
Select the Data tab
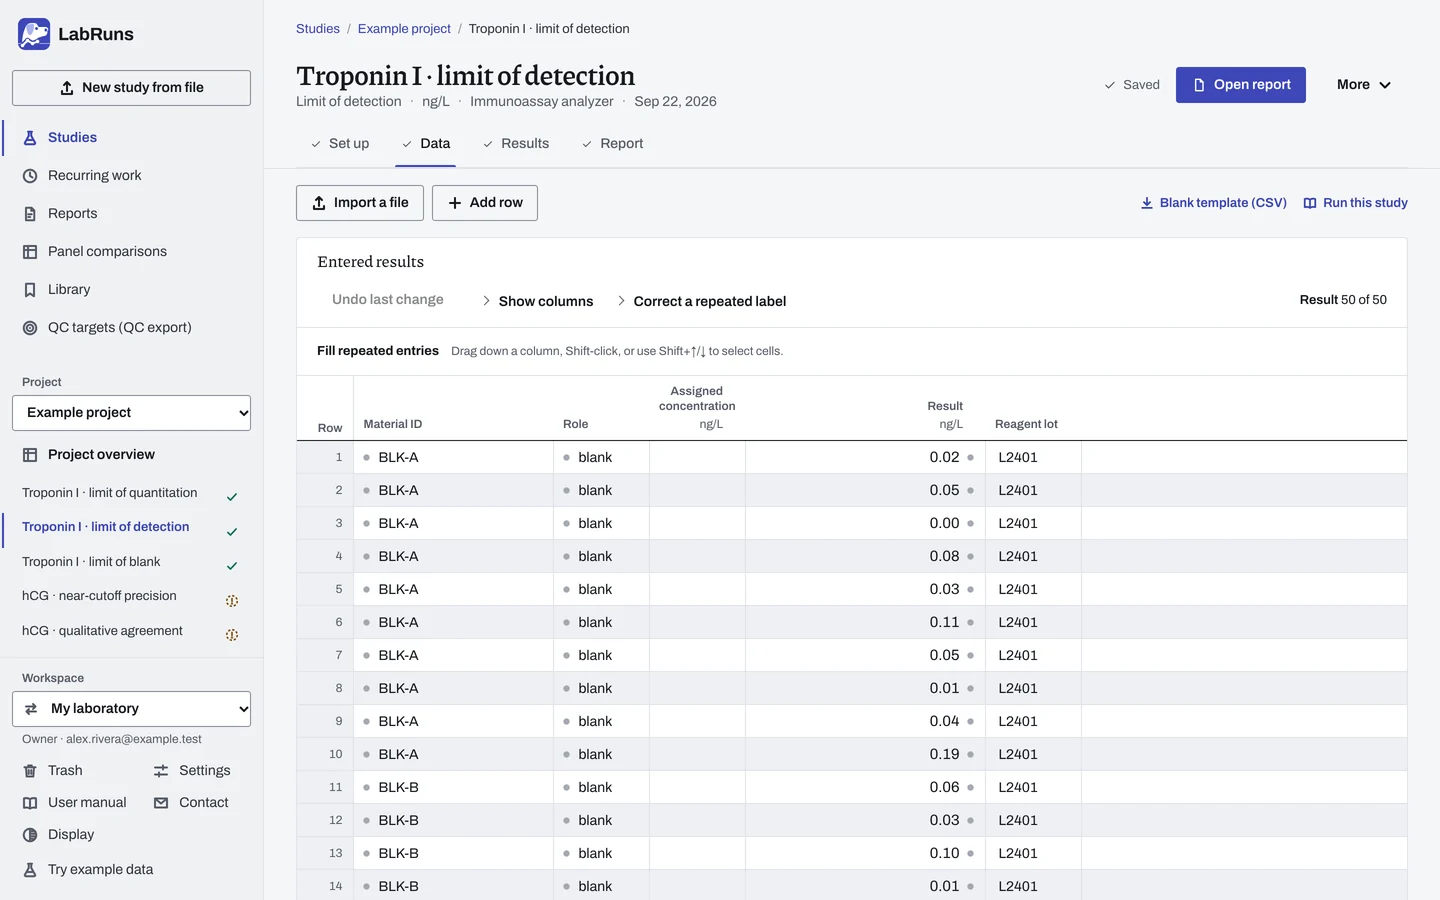point(426,144)
